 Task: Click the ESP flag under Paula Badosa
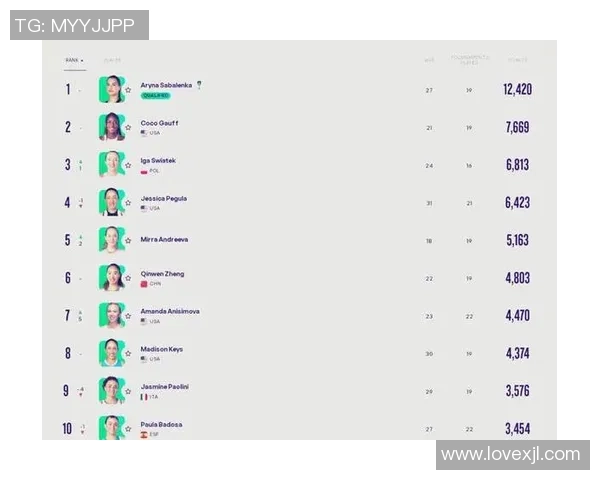144,434
